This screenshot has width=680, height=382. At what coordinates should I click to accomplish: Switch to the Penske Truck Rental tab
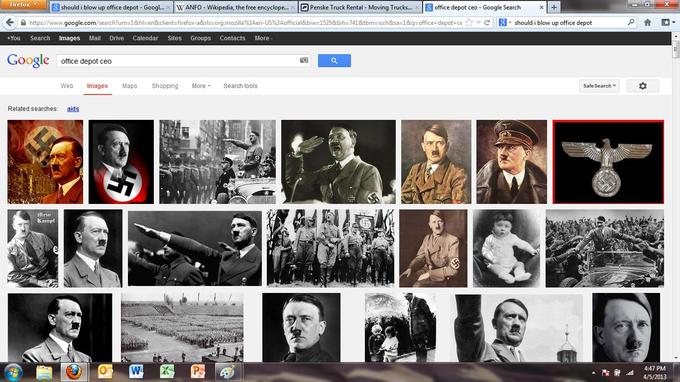click(360, 7)
